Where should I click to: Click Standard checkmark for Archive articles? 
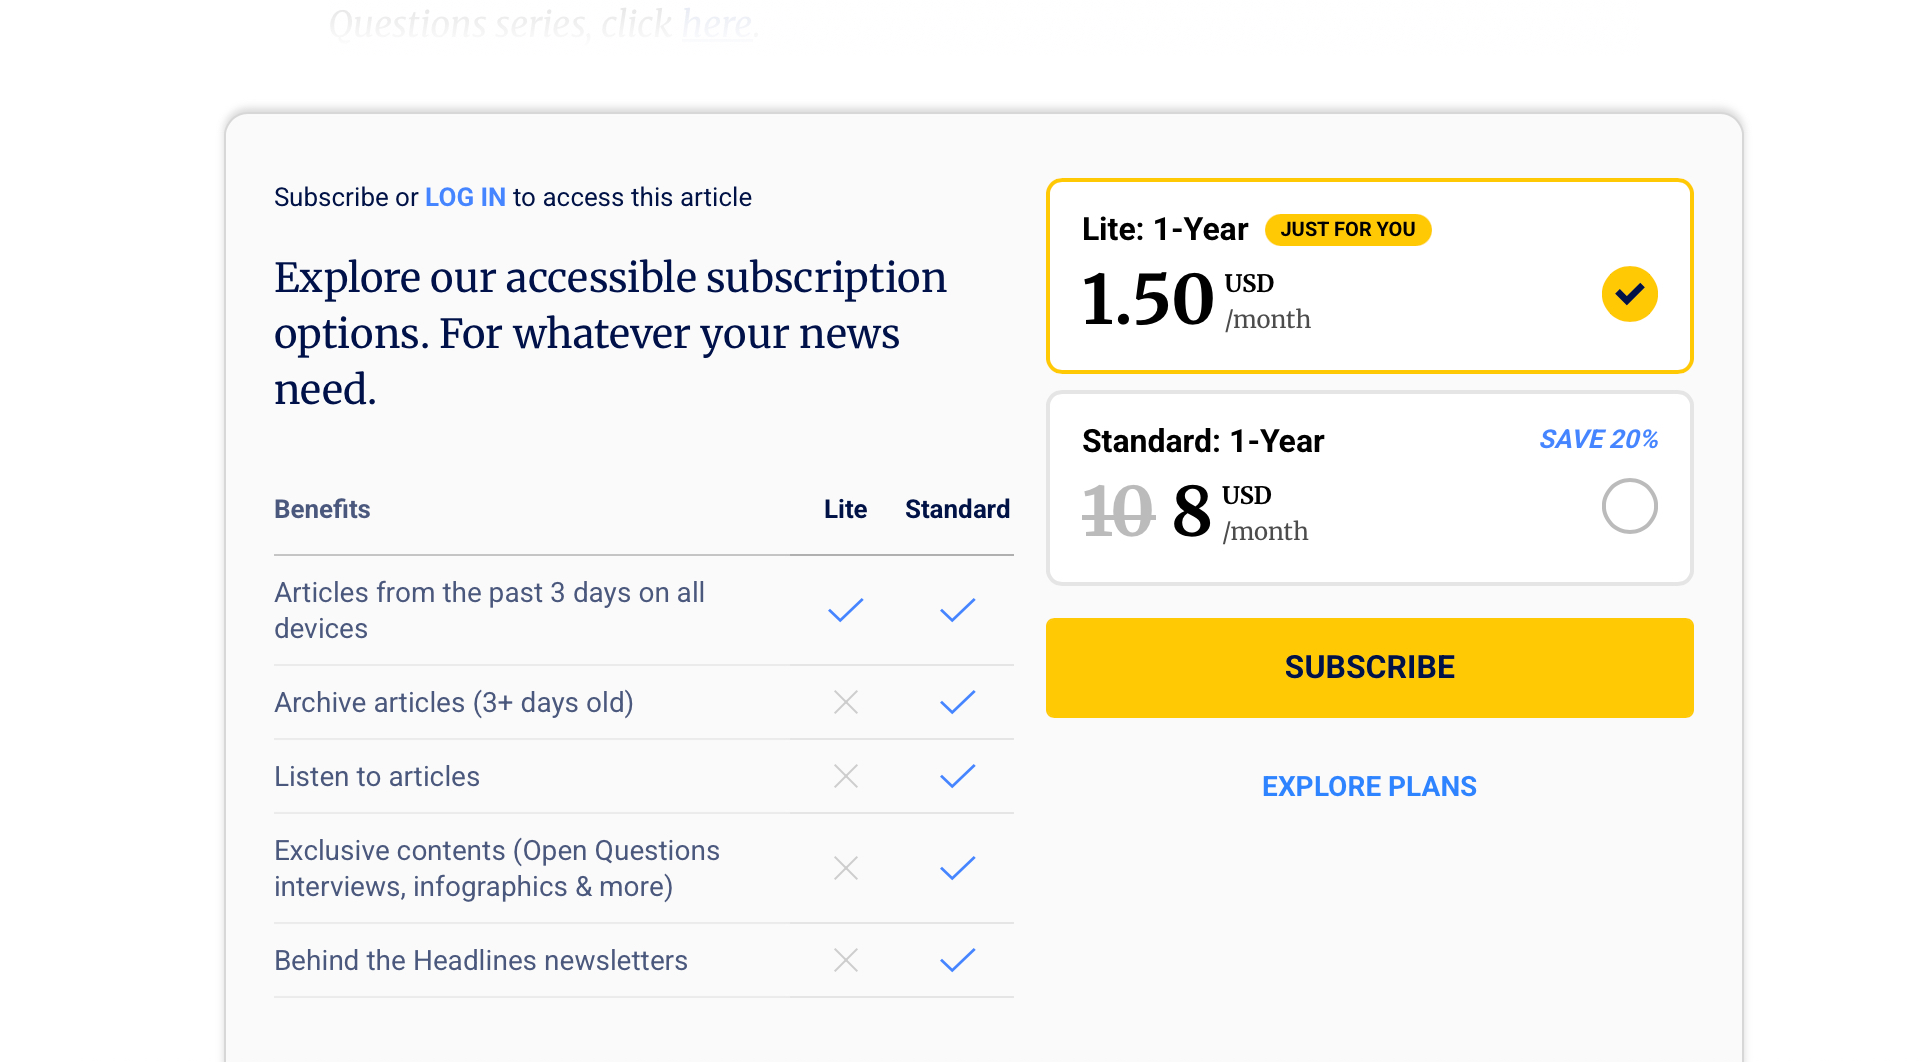[957, 702]
